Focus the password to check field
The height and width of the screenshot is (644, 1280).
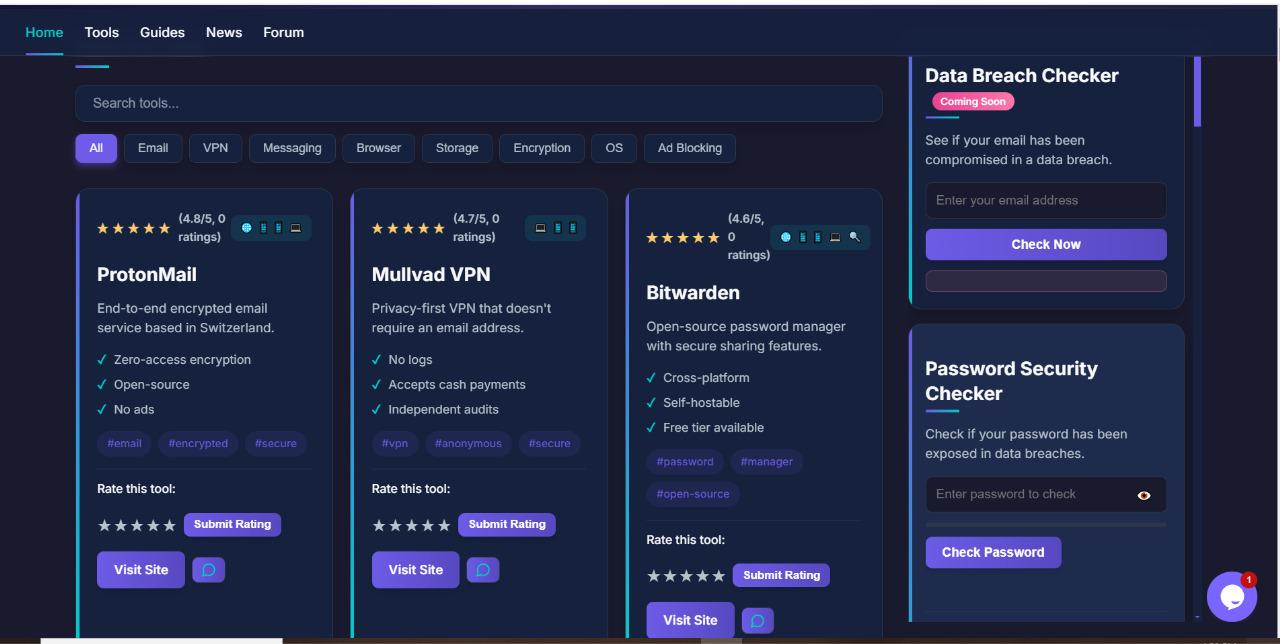point(1046,494)
